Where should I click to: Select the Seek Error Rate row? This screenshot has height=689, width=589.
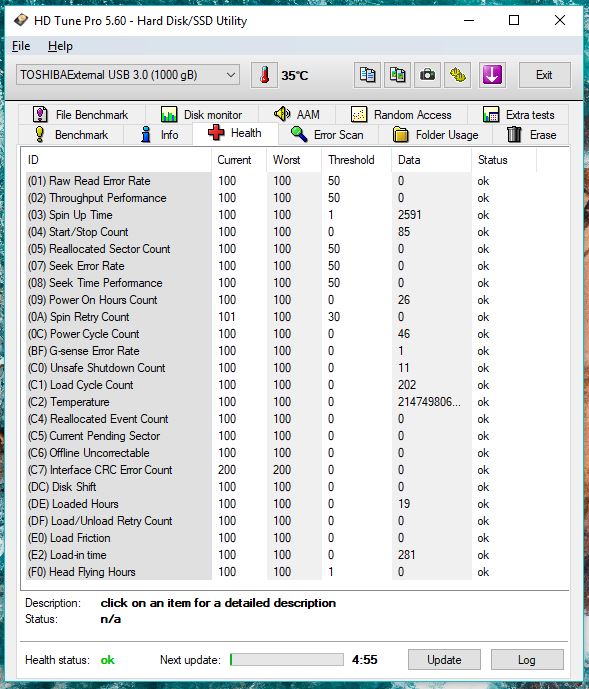pos(281,266)
